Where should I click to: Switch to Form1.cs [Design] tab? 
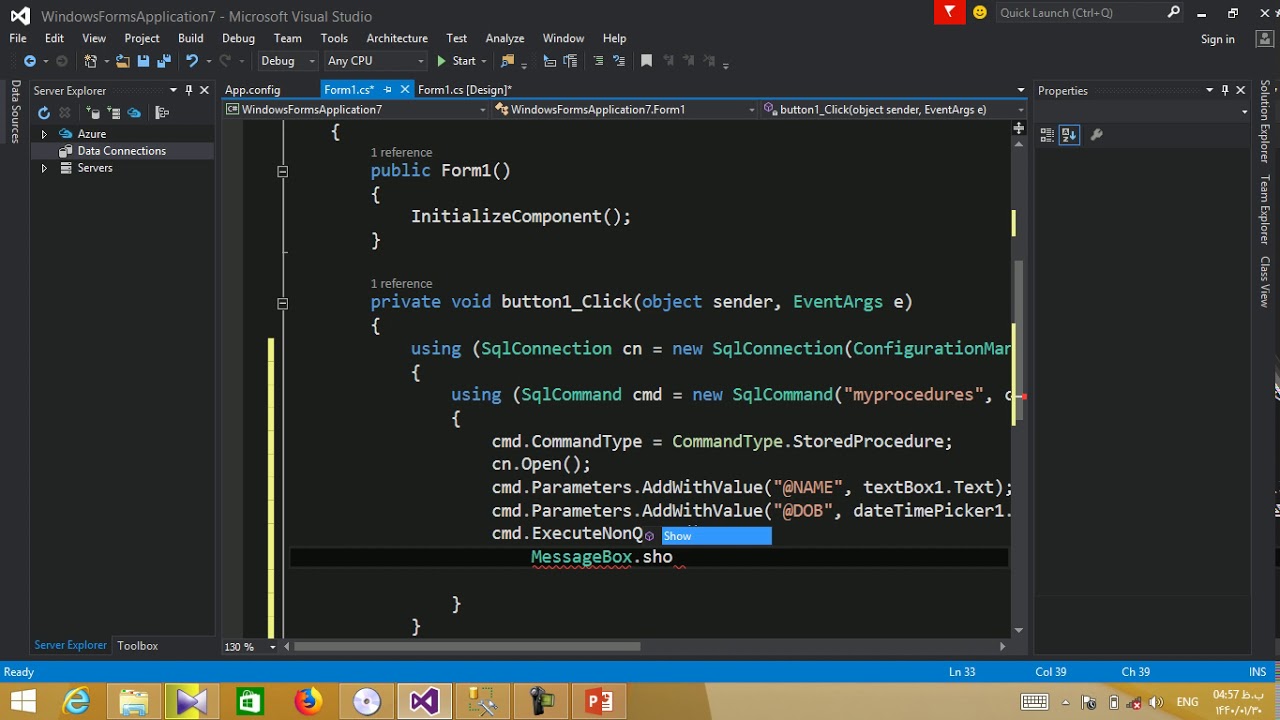tap(464, 90)
